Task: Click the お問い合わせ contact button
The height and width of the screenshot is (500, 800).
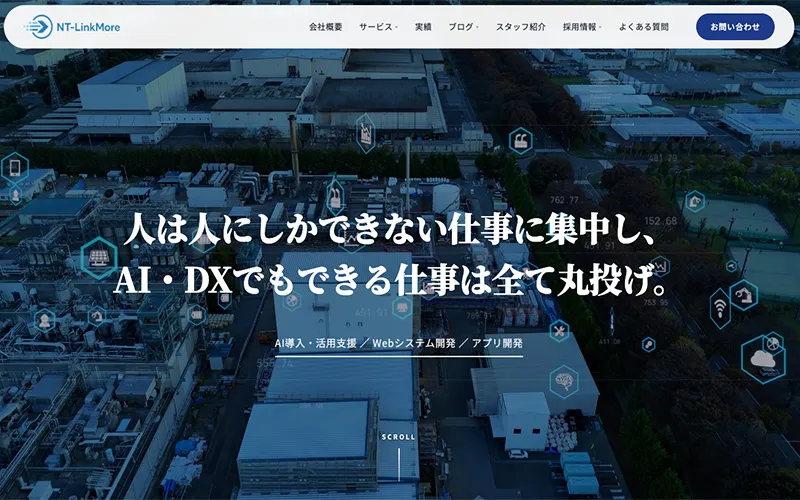Action: 735,27
